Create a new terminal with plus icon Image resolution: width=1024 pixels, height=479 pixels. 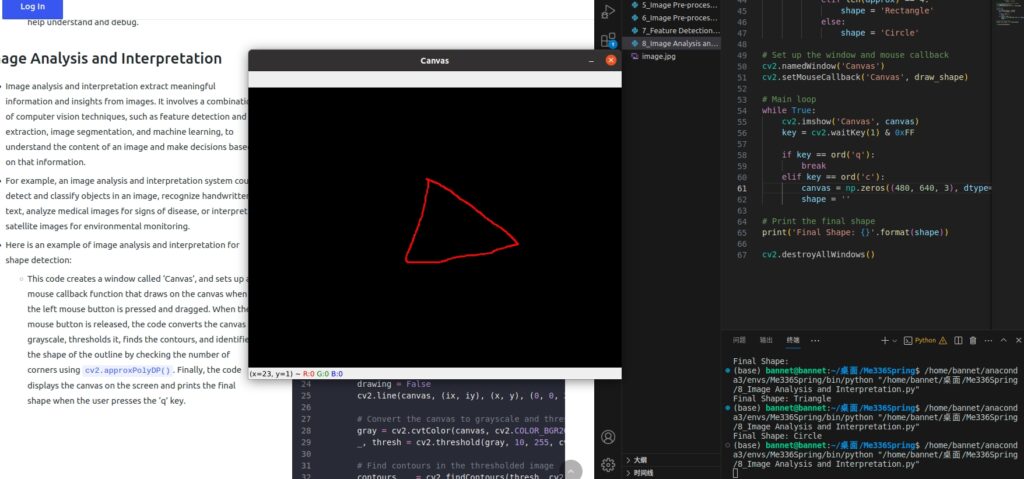[885, 340]
